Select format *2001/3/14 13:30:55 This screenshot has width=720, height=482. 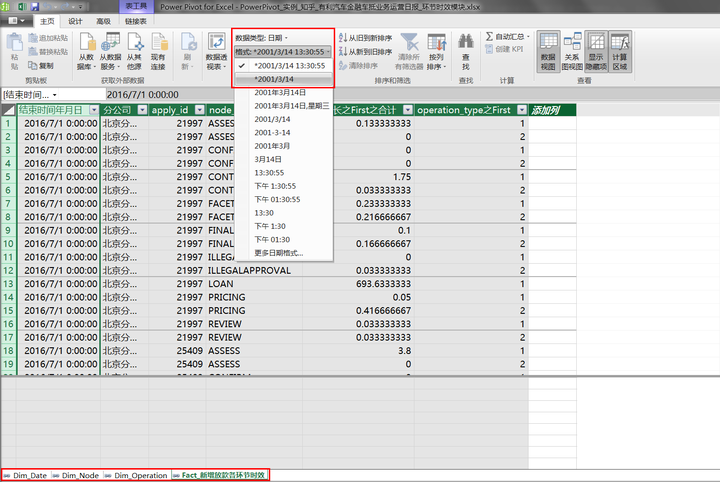(283, 66)
